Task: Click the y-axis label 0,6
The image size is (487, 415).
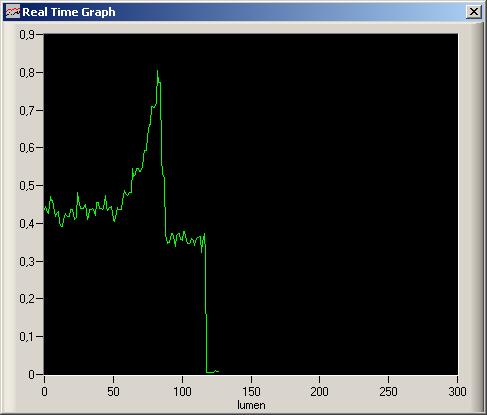Action: 27,148
